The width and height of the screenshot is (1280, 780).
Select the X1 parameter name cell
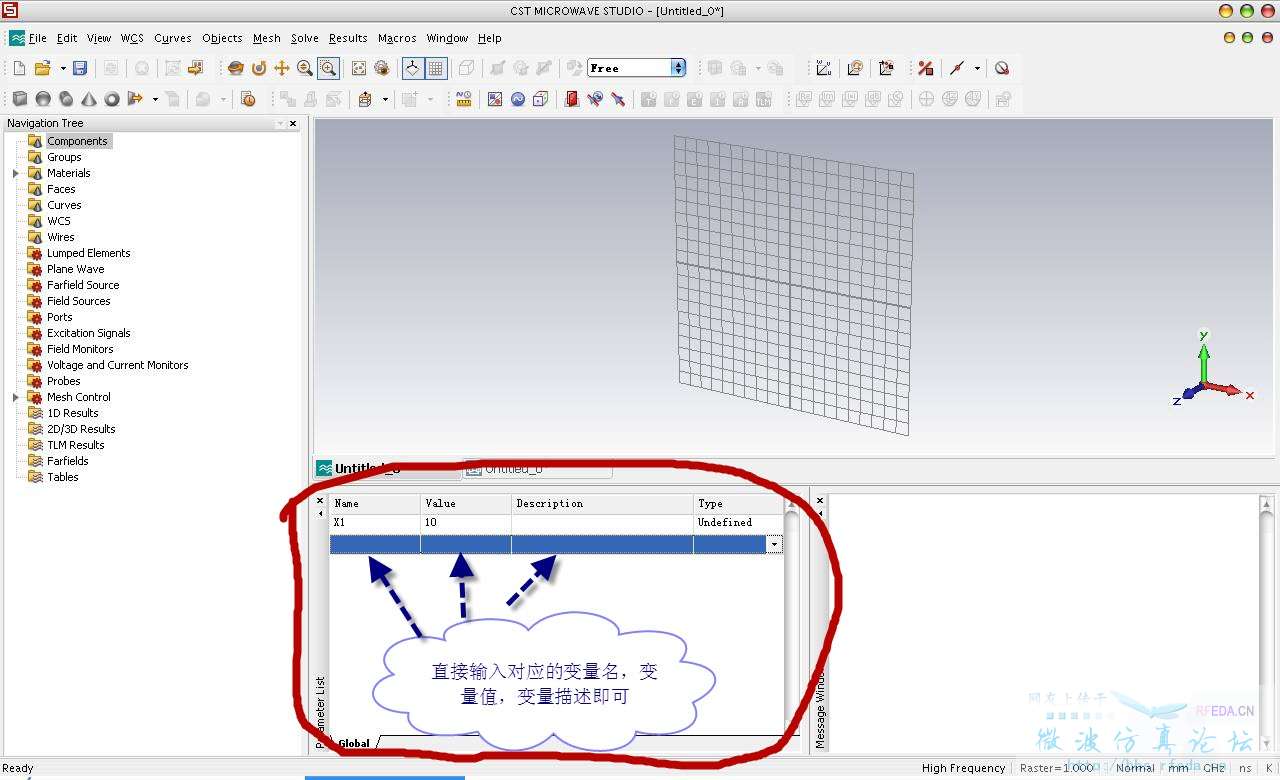(x=375, y=522)
